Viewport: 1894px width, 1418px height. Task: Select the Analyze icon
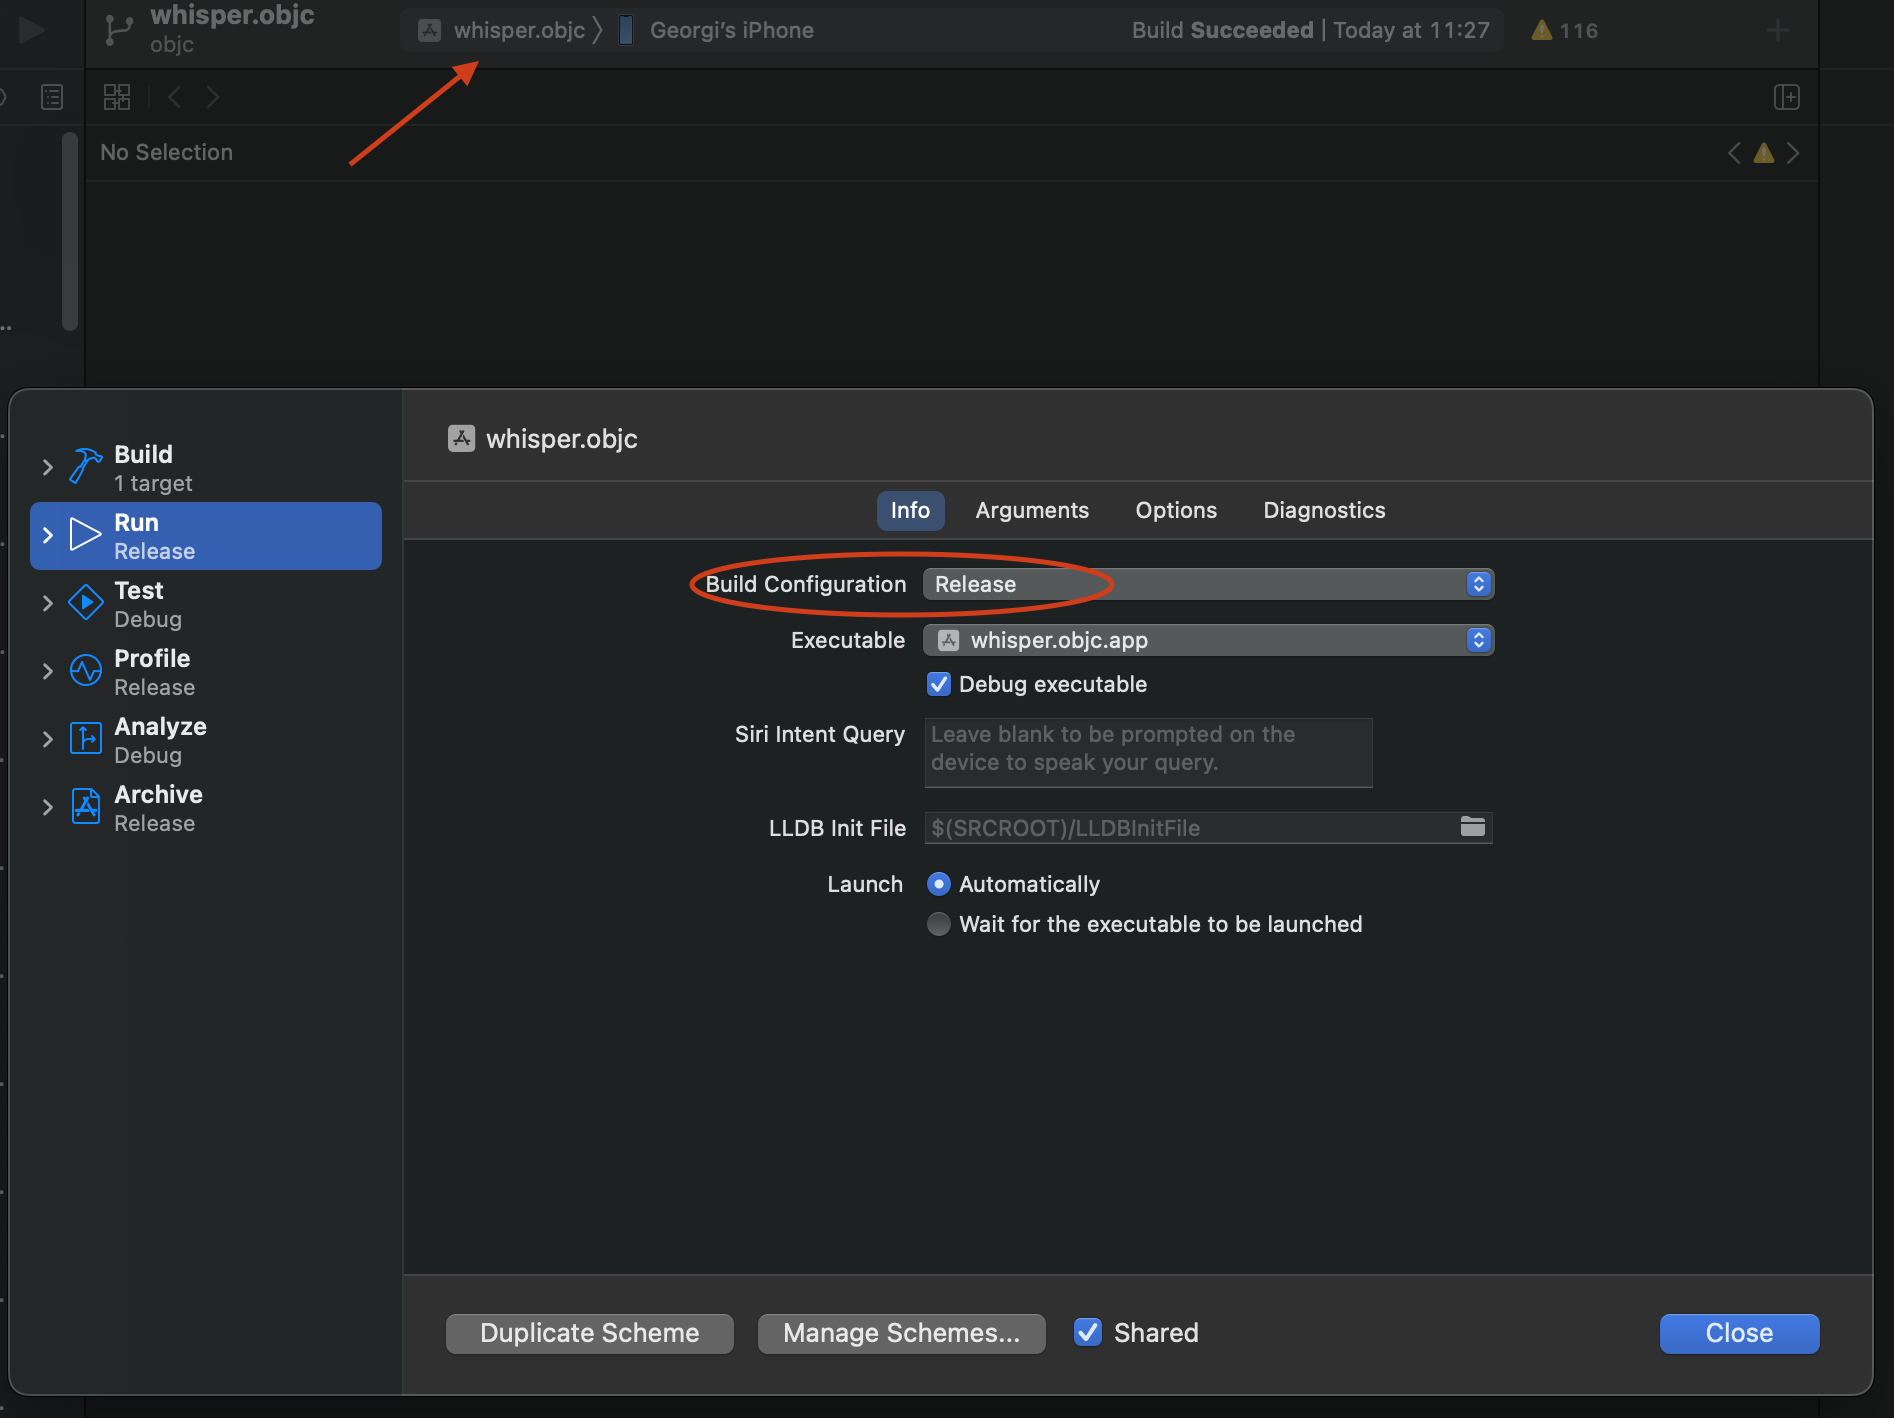coord(85,738)
